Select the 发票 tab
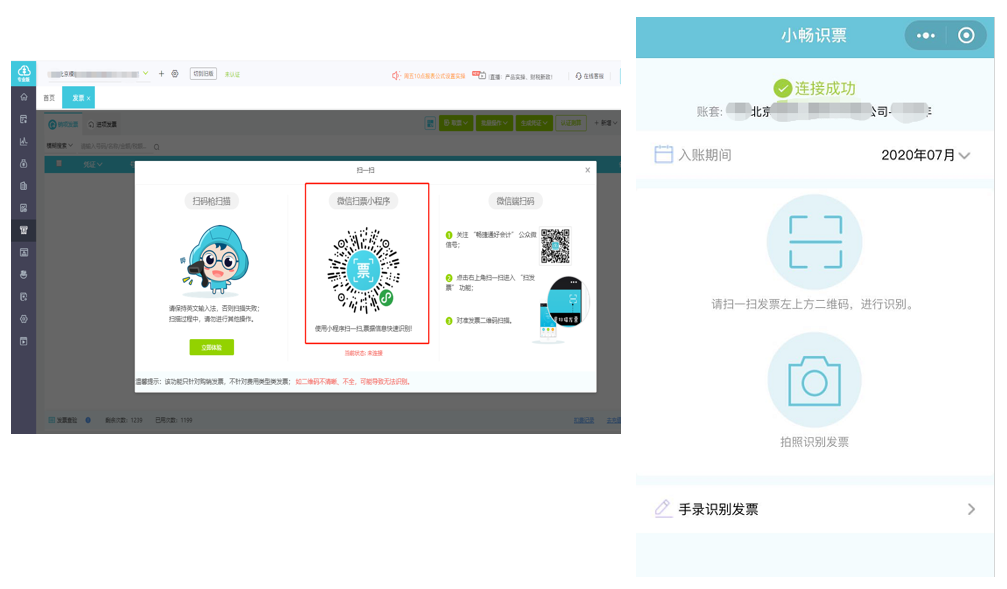 78,98
